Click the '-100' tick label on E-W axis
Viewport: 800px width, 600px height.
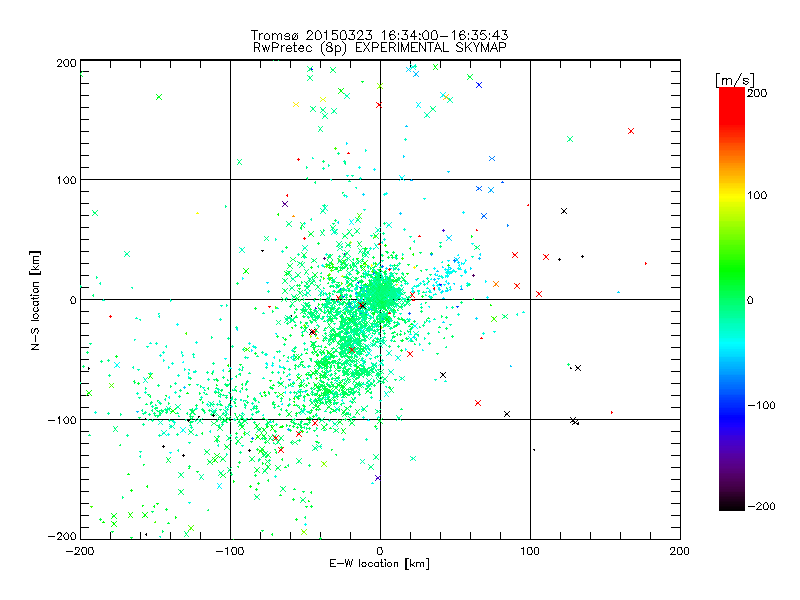point(230,551)
